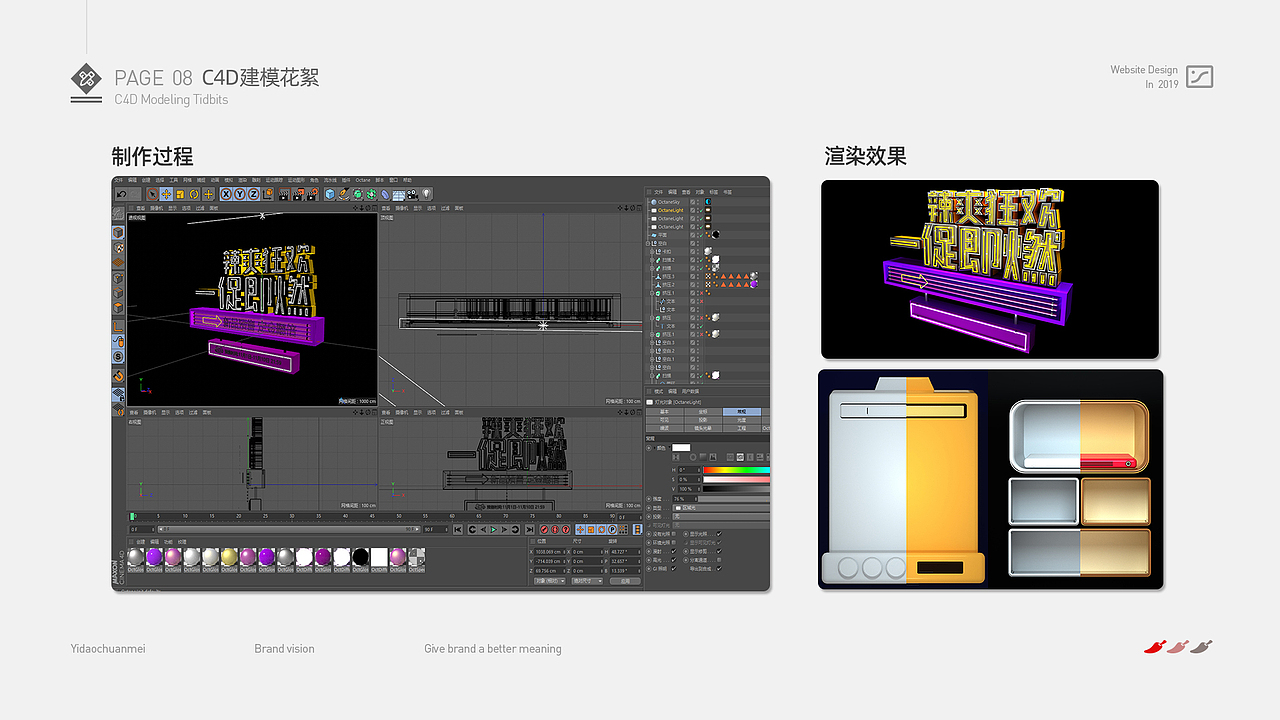
Task: Enable Points editing mode
Action: click(x=118, y=278)
